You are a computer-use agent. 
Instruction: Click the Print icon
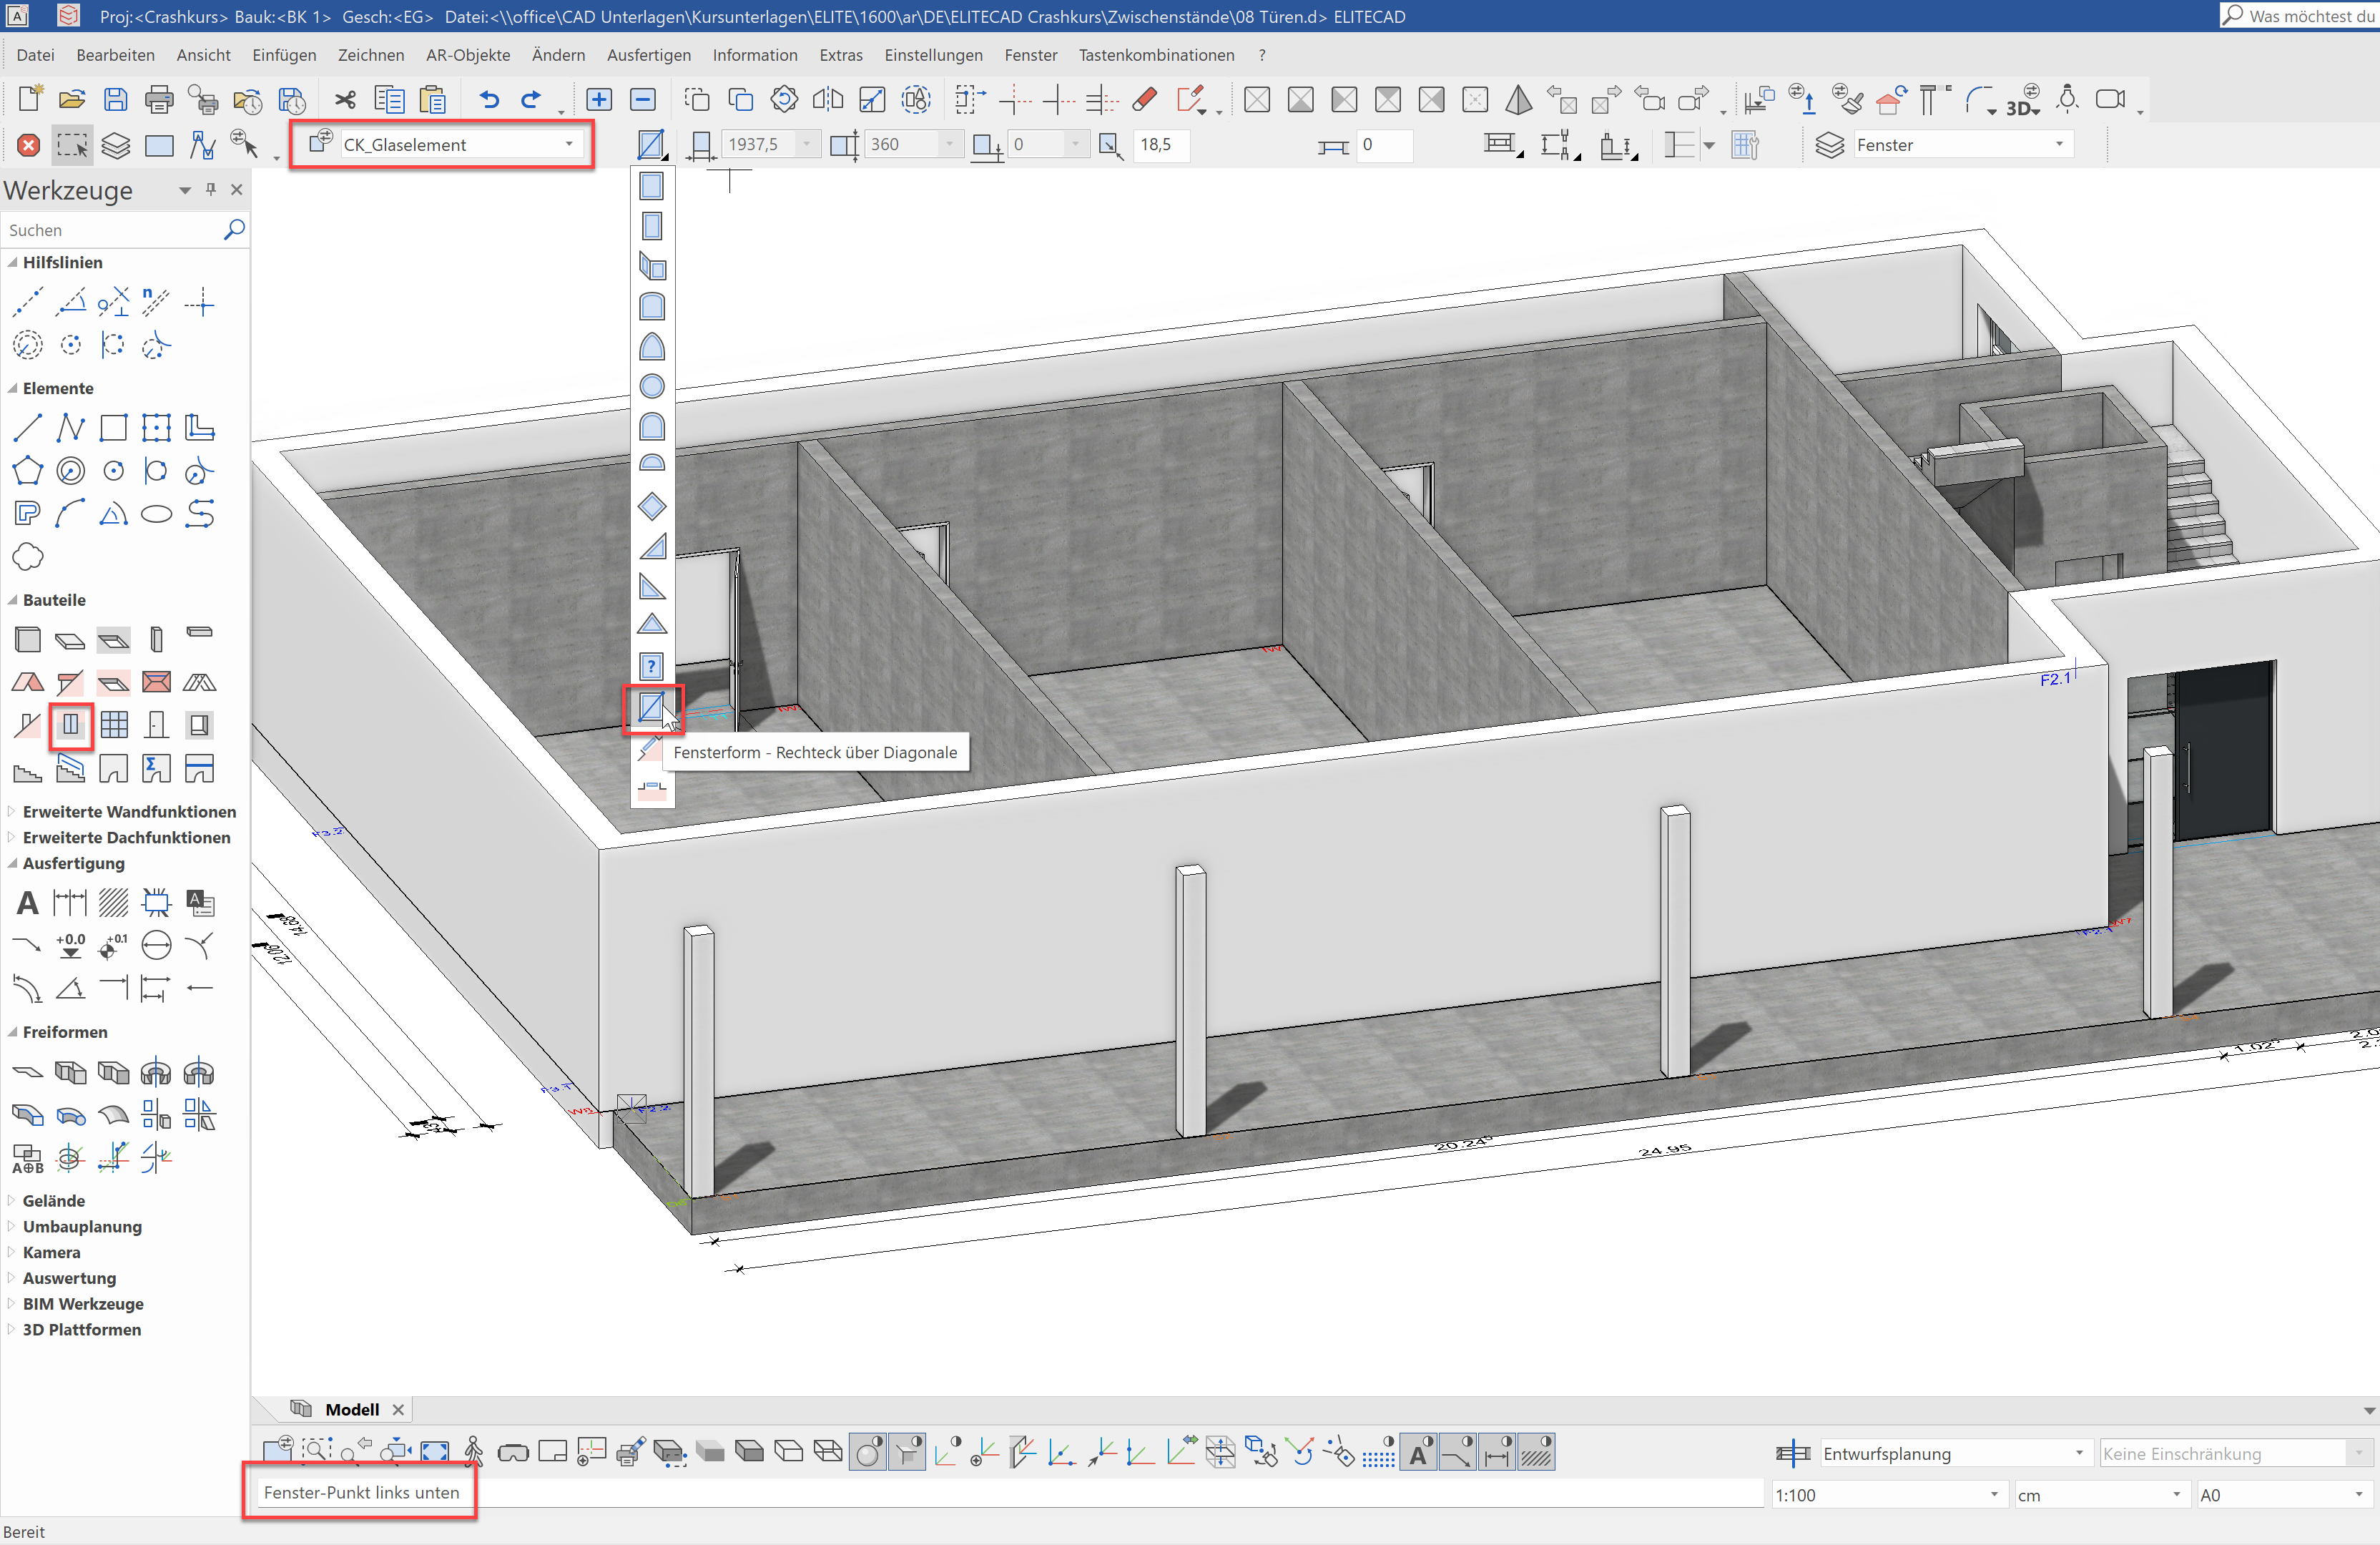pyautogui.click(x=159, y=99)
